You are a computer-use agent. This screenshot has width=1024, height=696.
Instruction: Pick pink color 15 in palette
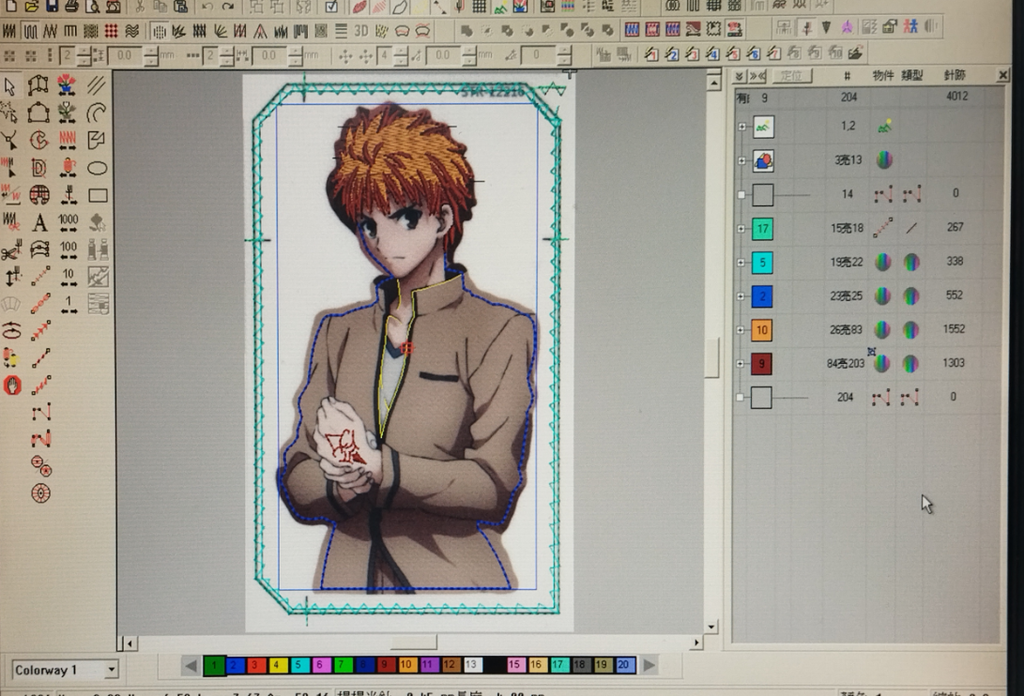tap(515, 665)
